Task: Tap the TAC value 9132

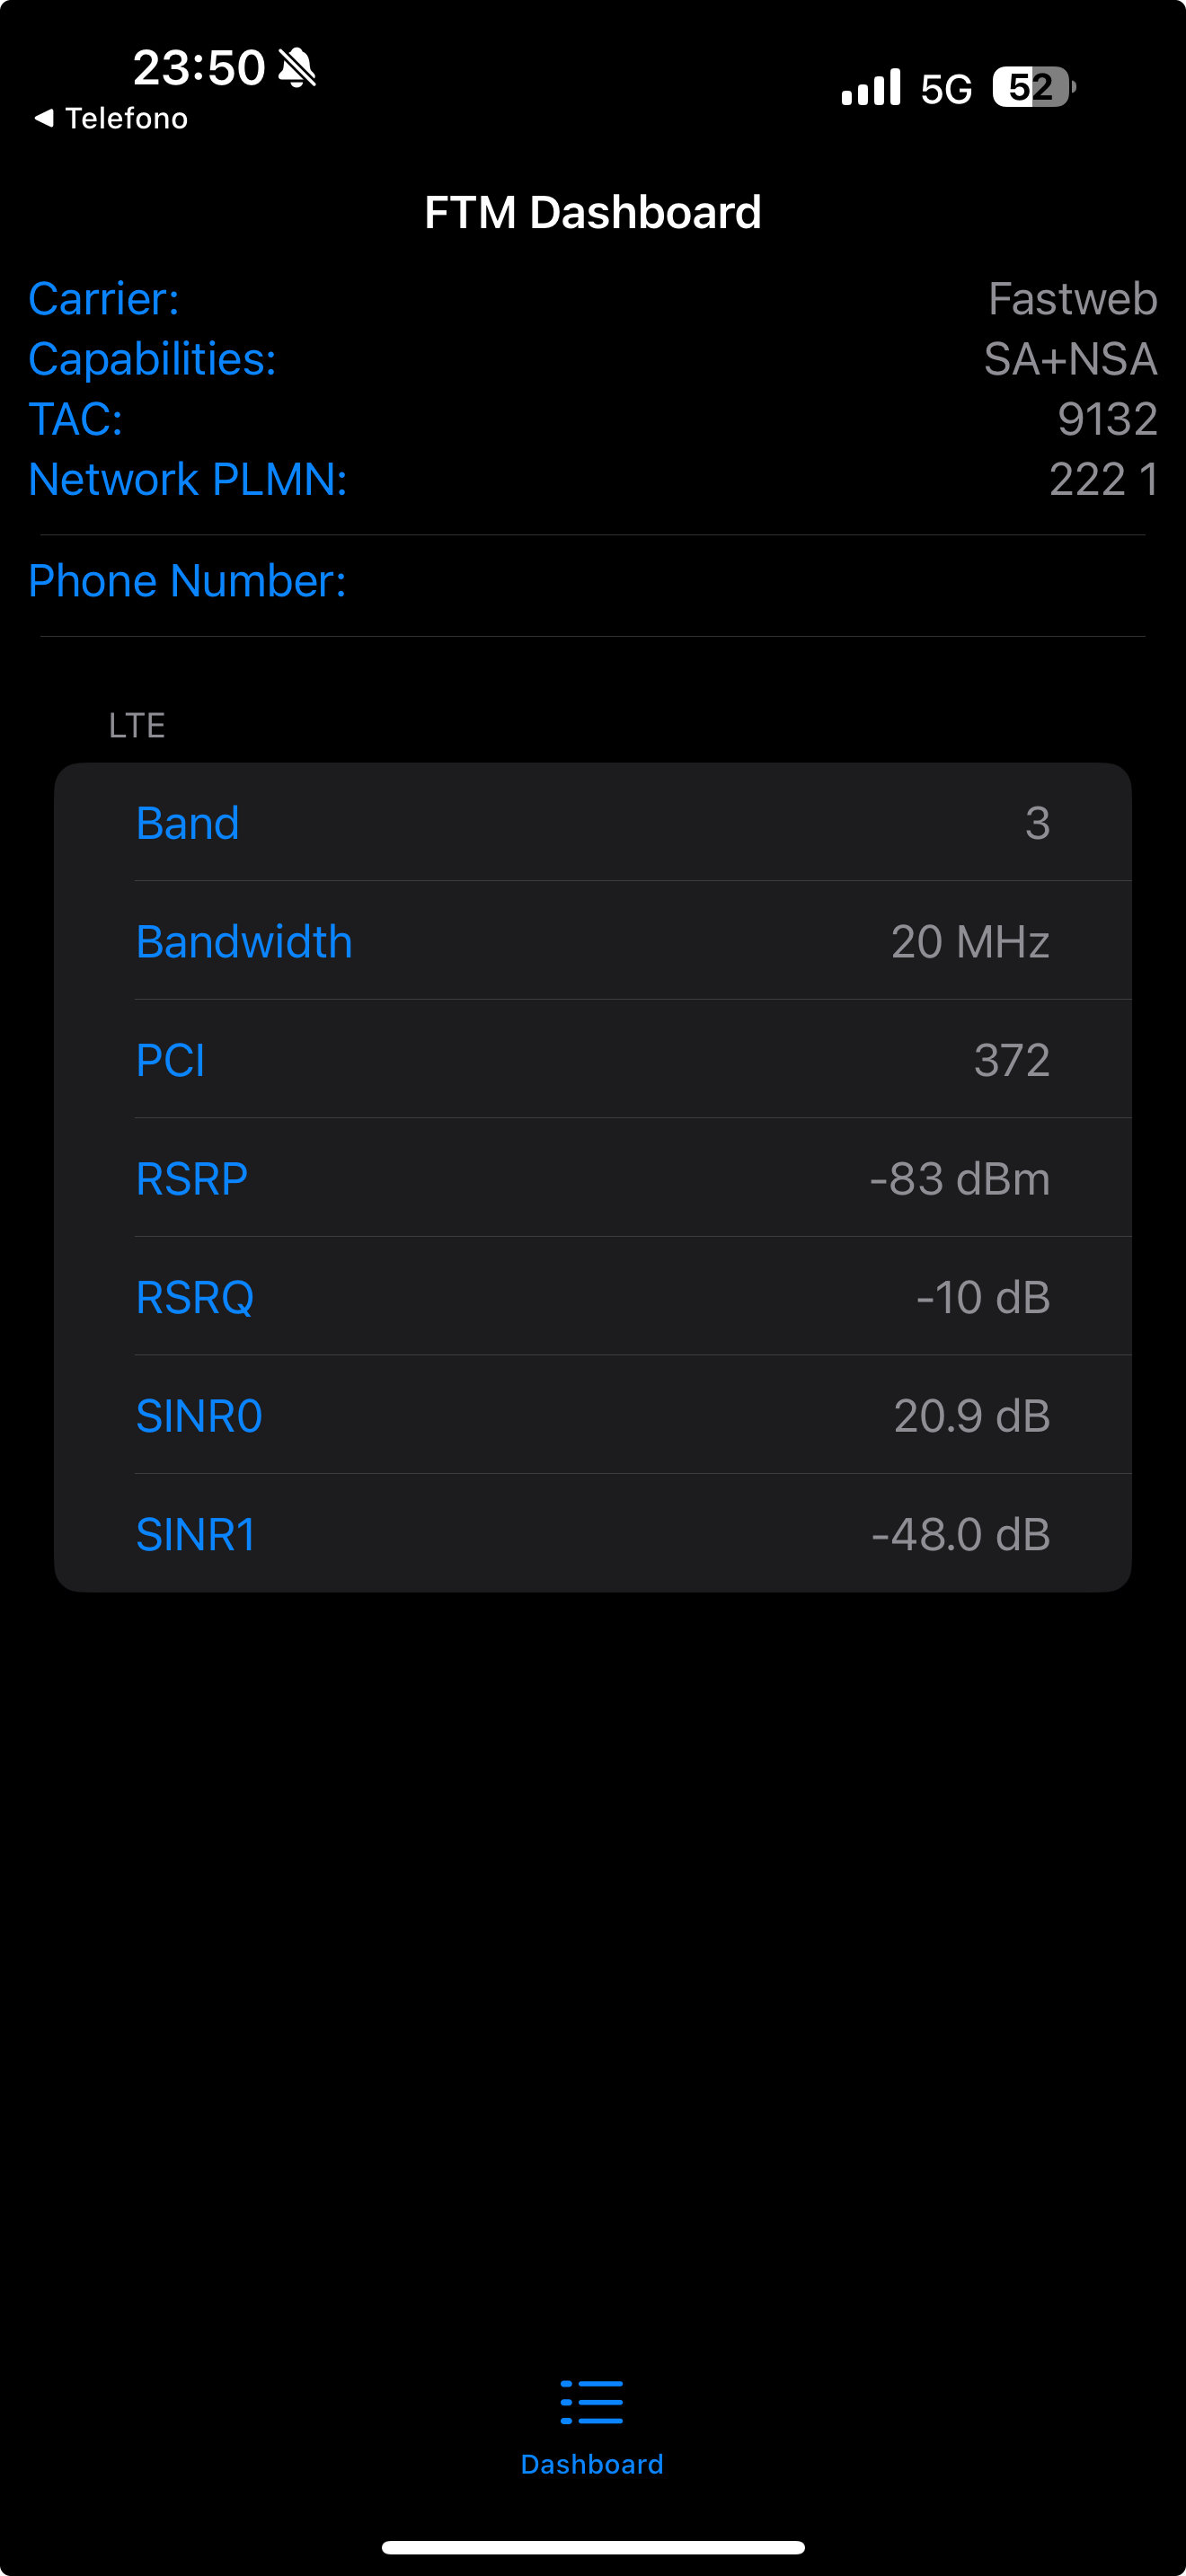Action: pyautogui.click(x=1106, y=419)
